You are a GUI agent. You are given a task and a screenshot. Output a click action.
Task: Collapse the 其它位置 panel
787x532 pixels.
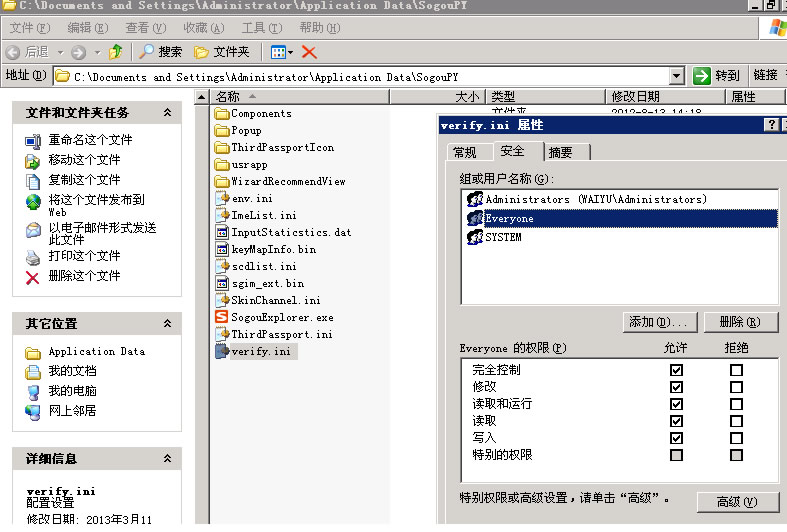pos(168,323)
